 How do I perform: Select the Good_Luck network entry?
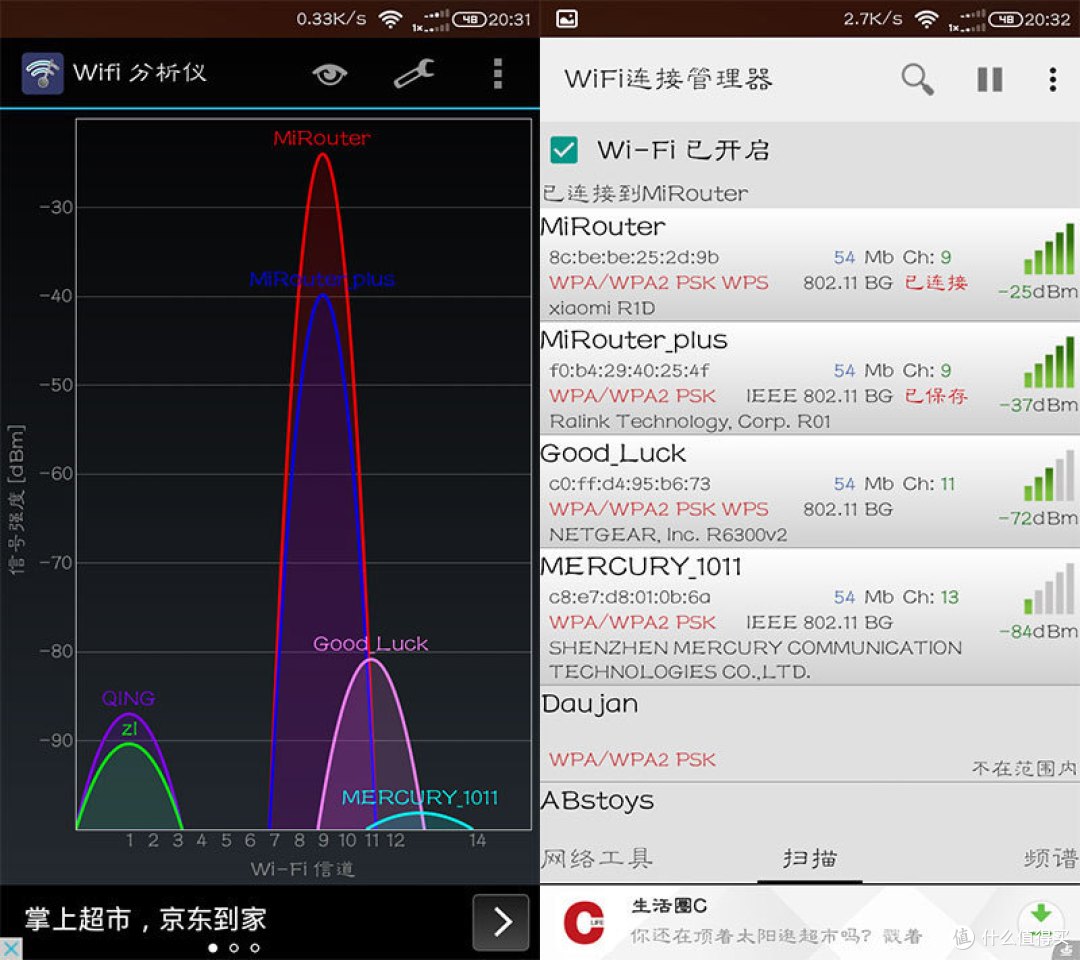point(810,492)
